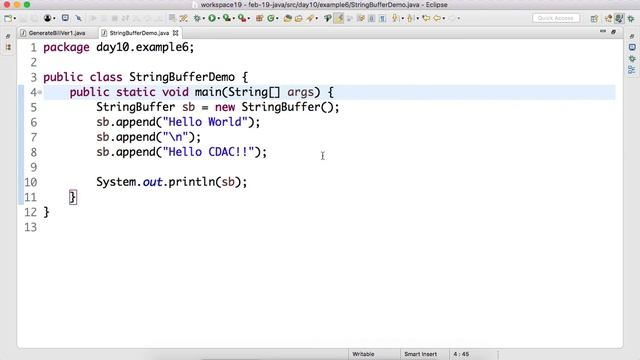Switch to the Java EE perspective
The height and width of the screenshot is (360, 640).
pyautogui.click(x=609, y=19)
